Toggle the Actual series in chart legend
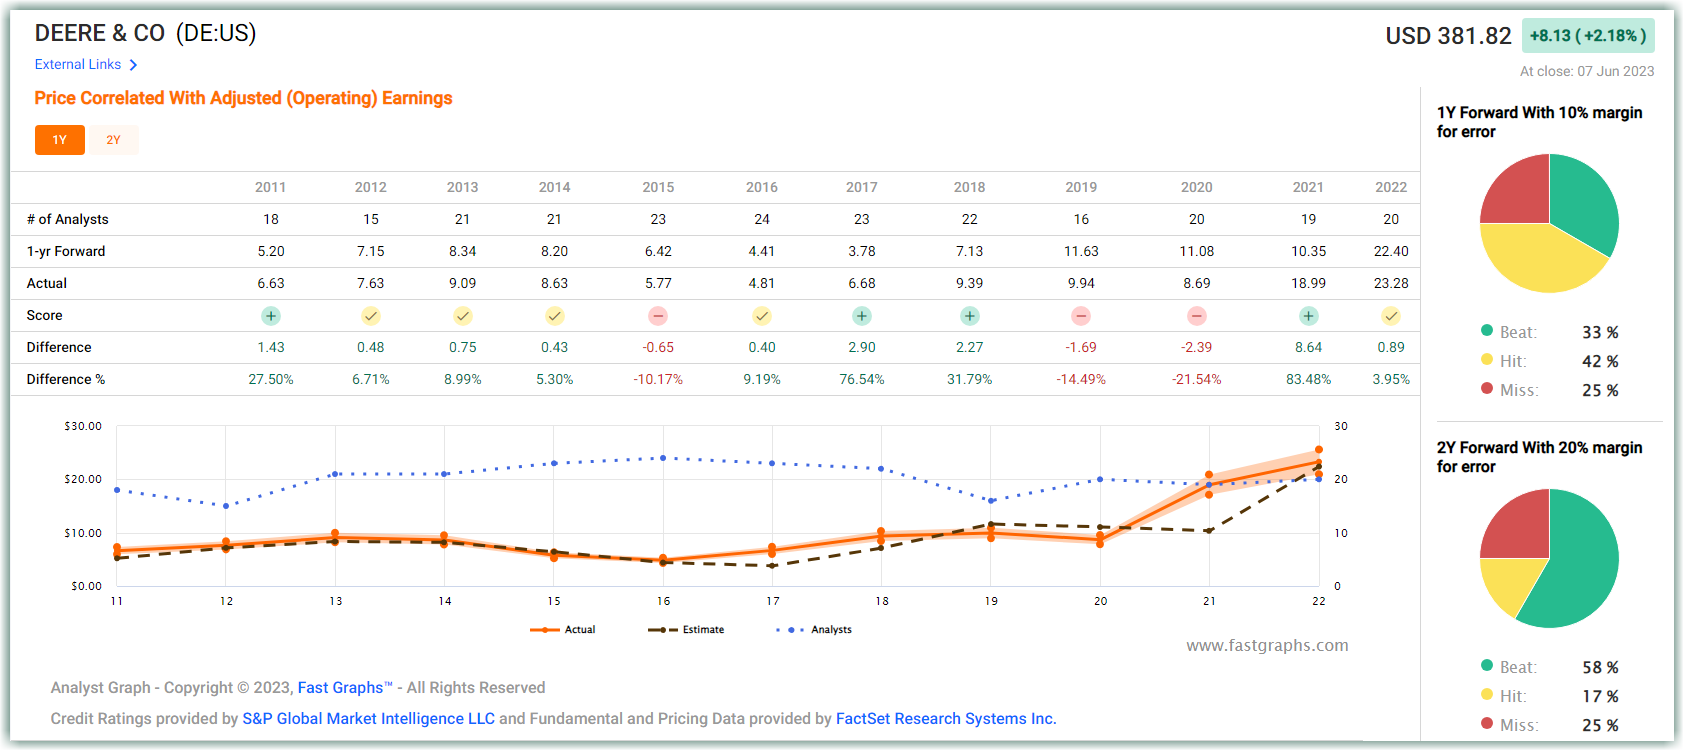Image resolution: width=1684 pixels, height=751 pixels. pyautogui.click(x=563, y=630)
